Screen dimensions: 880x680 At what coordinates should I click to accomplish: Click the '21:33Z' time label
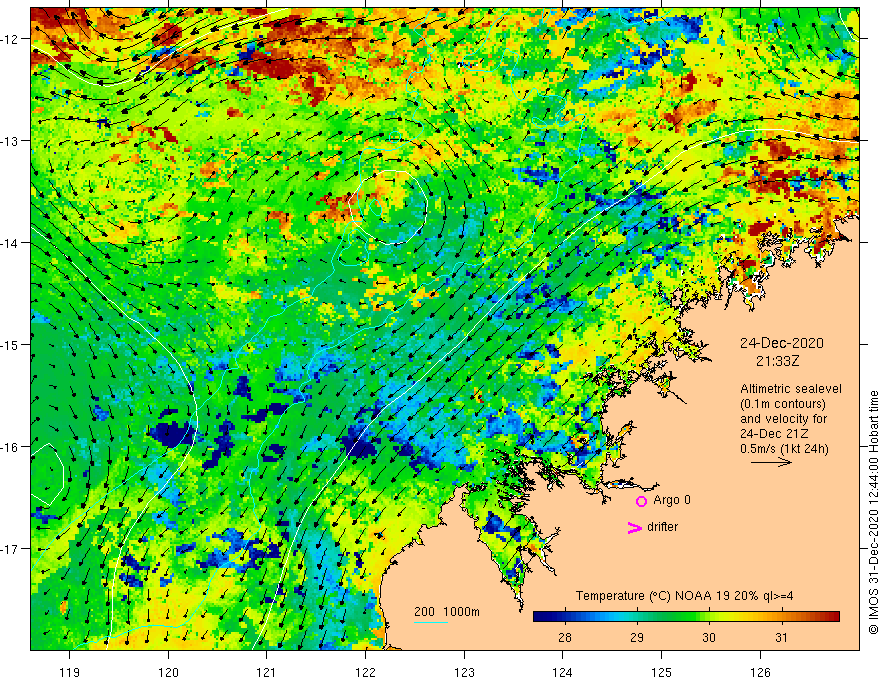tap(777, 361)
